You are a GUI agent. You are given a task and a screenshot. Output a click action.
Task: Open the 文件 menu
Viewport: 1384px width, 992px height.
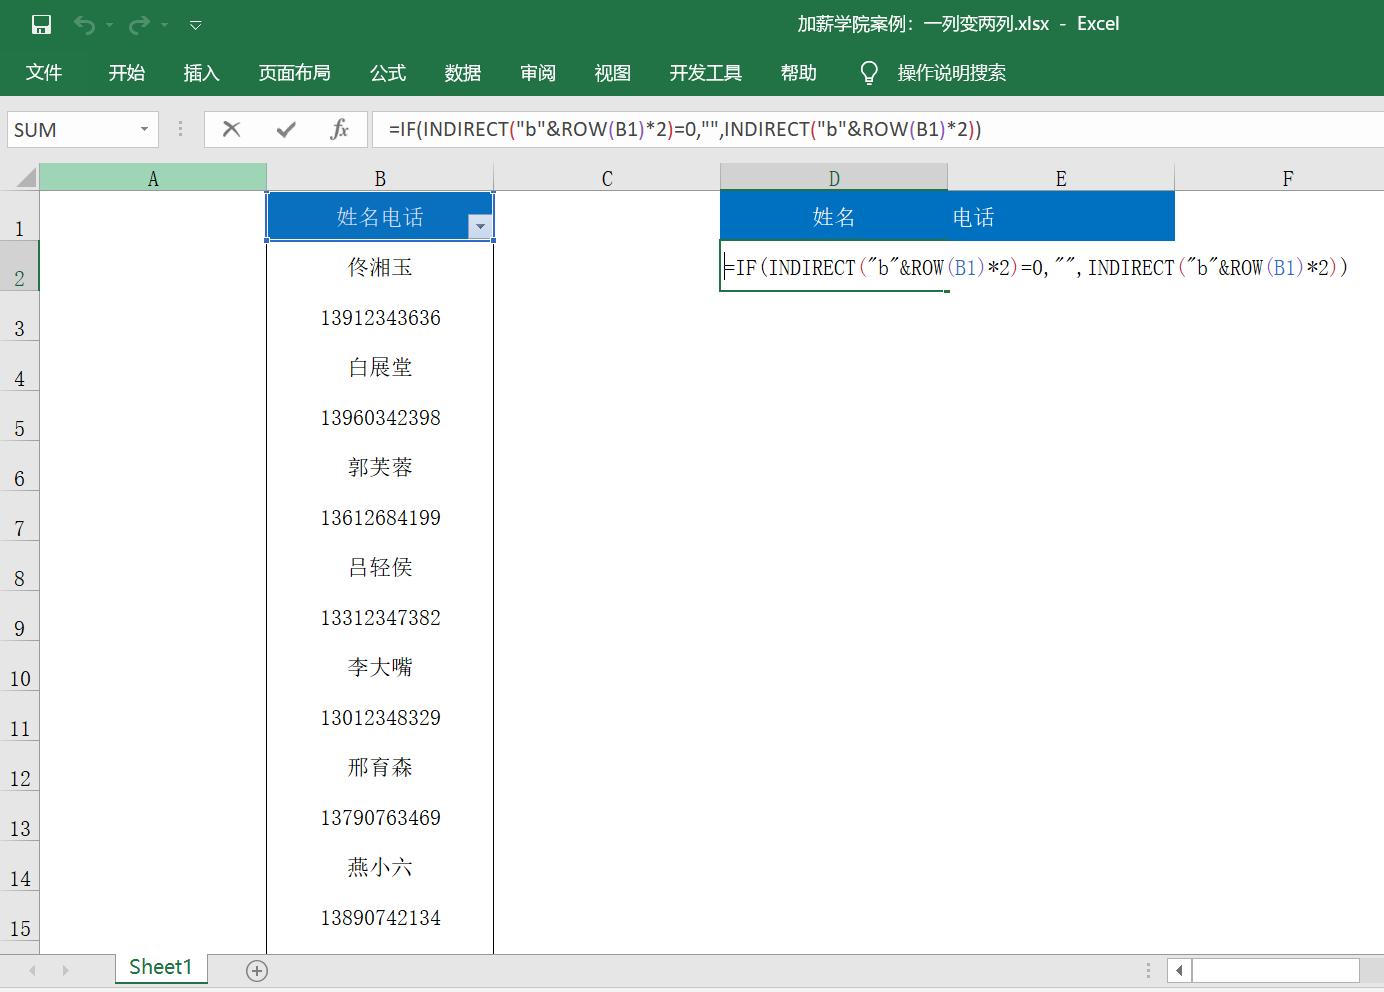[x=44, y=72]
